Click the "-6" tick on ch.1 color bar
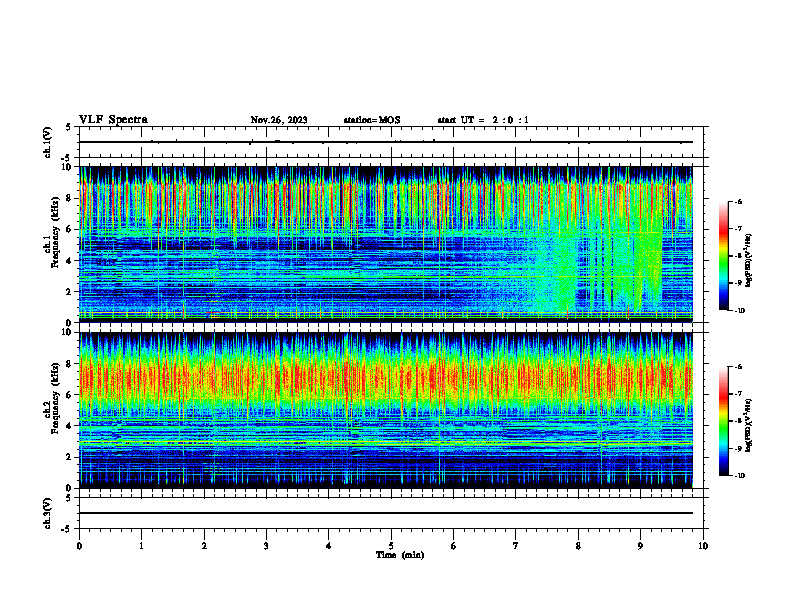 tap(738, 201)
